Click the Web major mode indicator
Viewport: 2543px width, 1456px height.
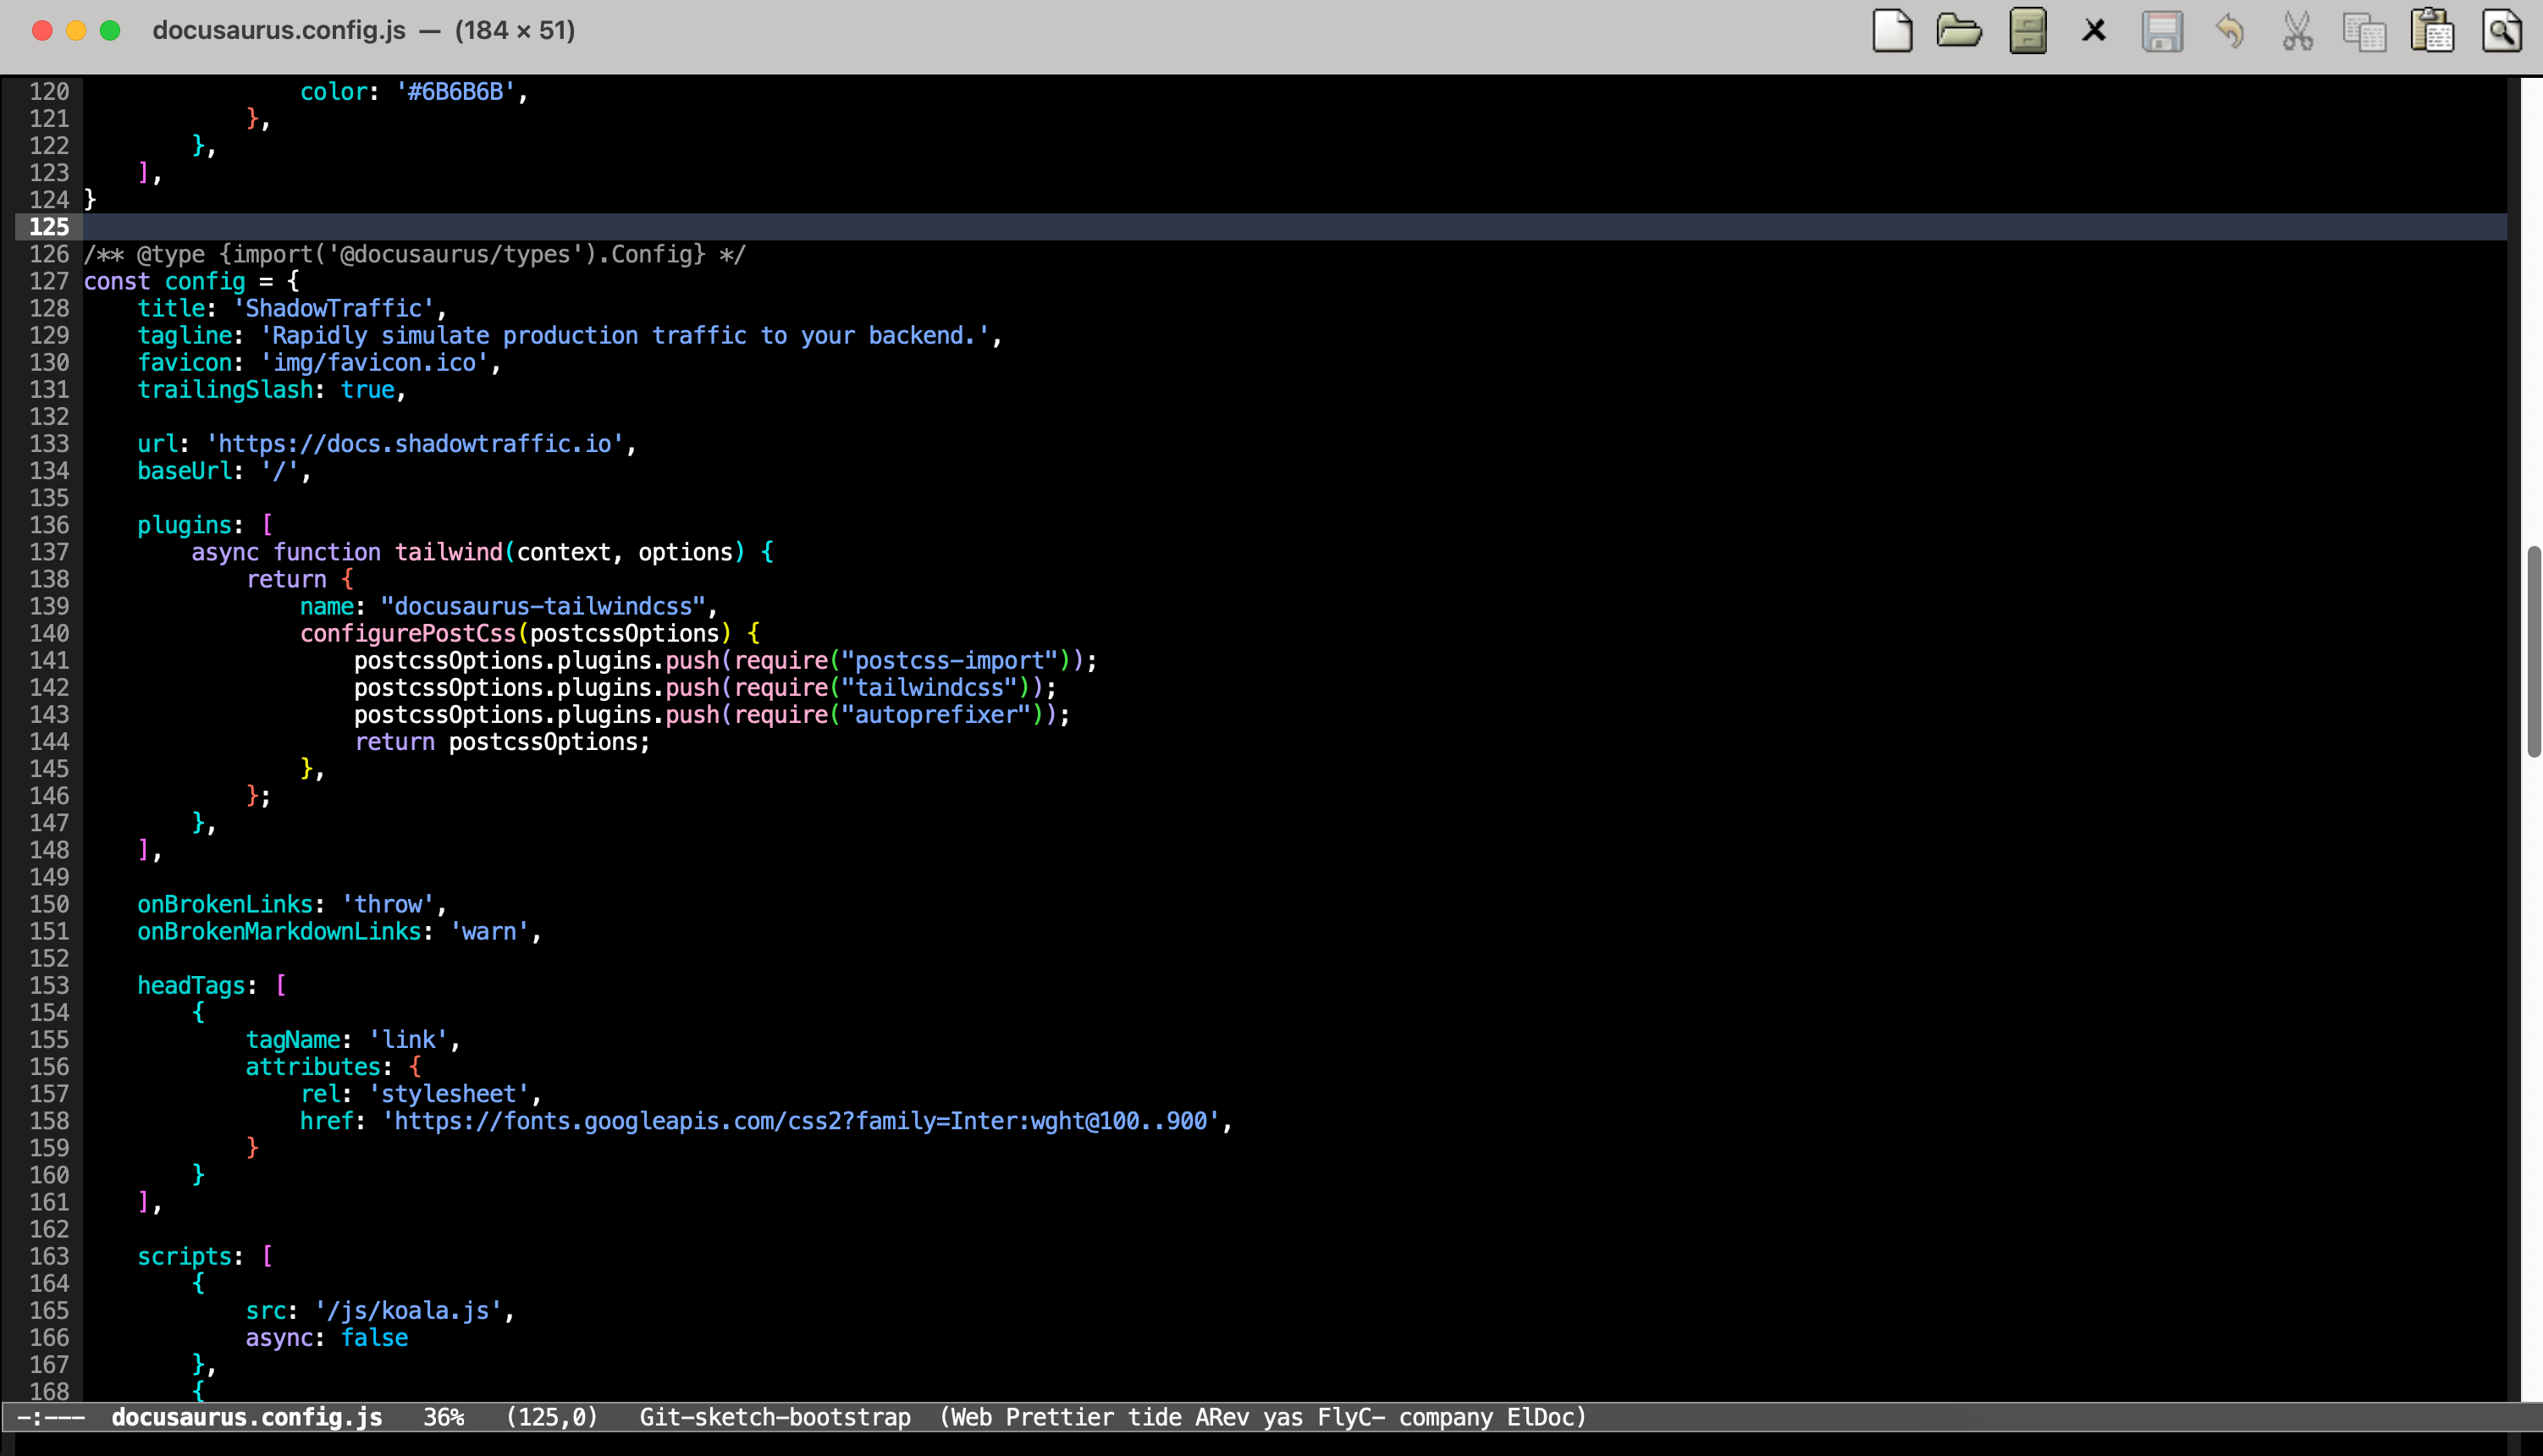(971, 1417)
